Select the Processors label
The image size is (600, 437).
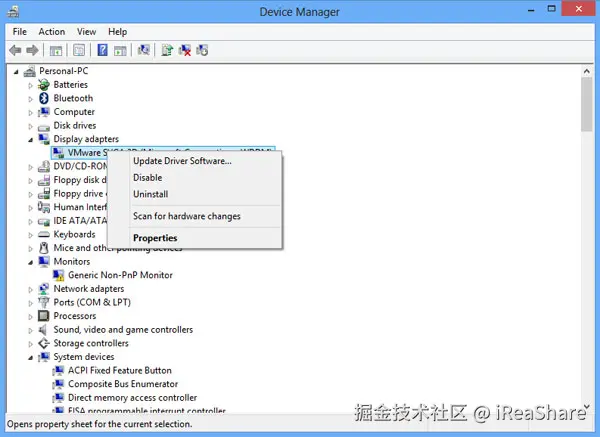[x=75, y=316]
